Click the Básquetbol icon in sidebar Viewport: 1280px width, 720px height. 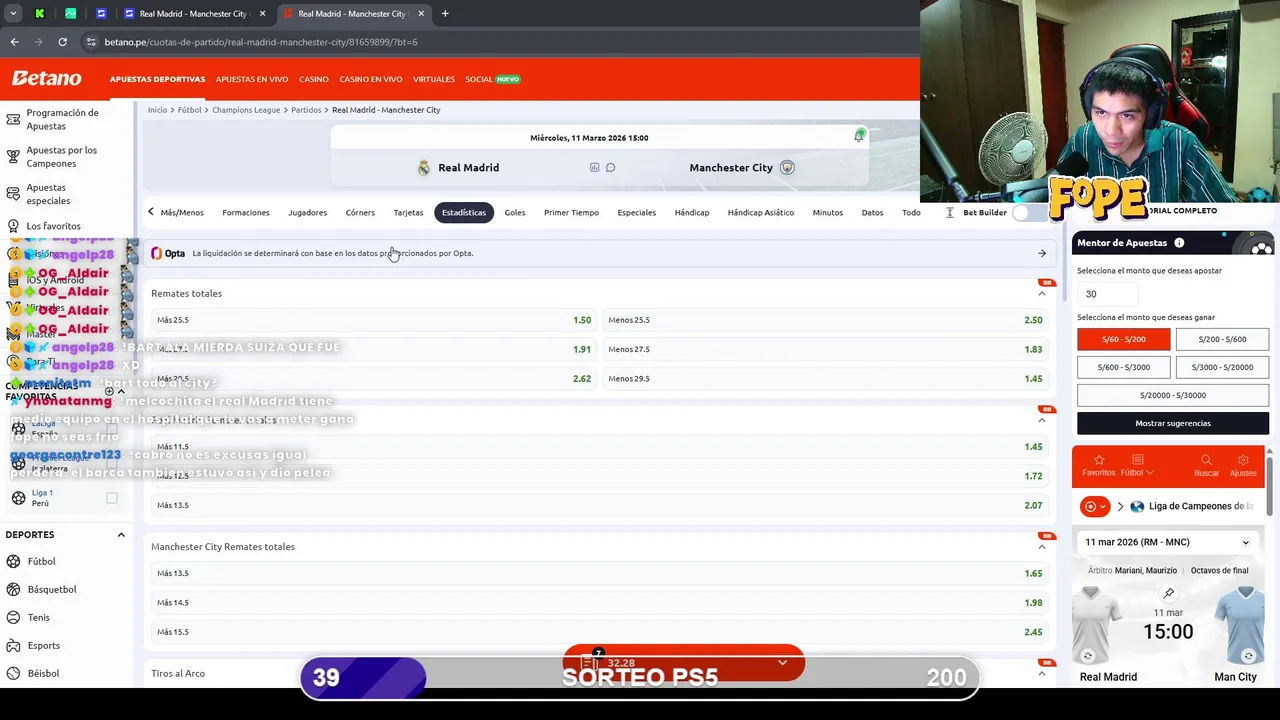[14, 589]
